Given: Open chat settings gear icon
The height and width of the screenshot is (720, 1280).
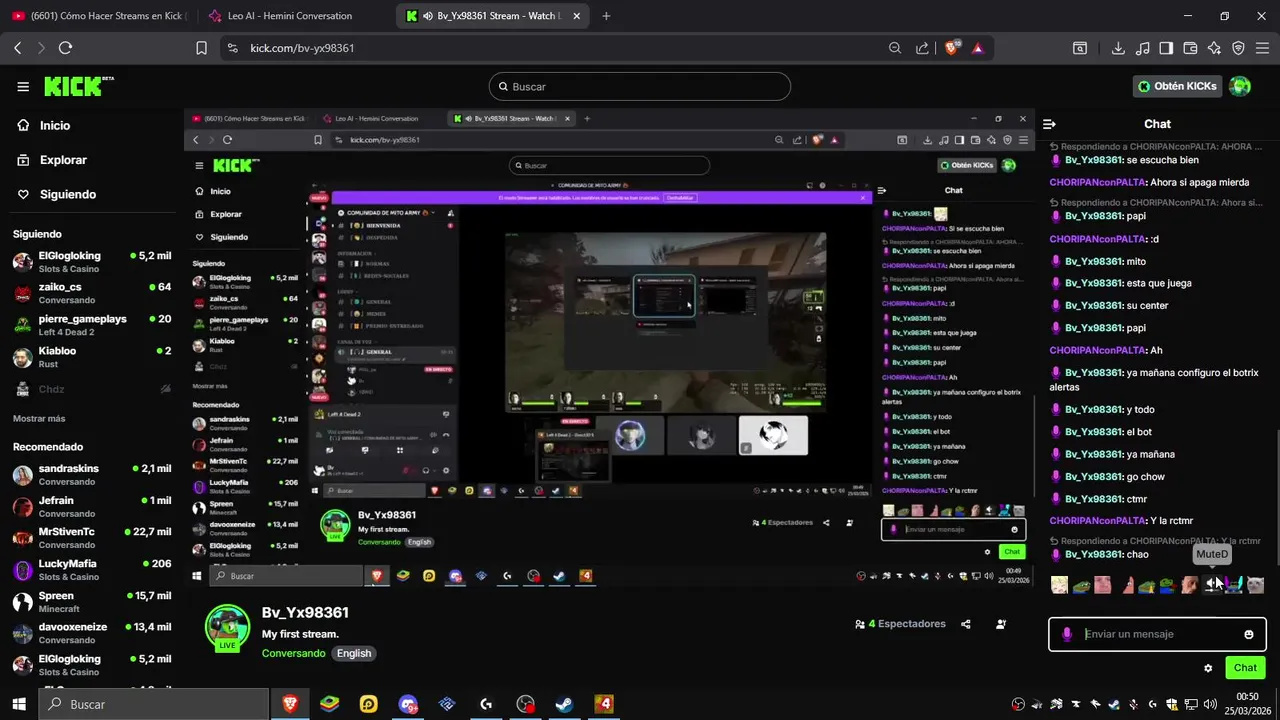Looking at the screenshot, I should (x=1208, y=668).
